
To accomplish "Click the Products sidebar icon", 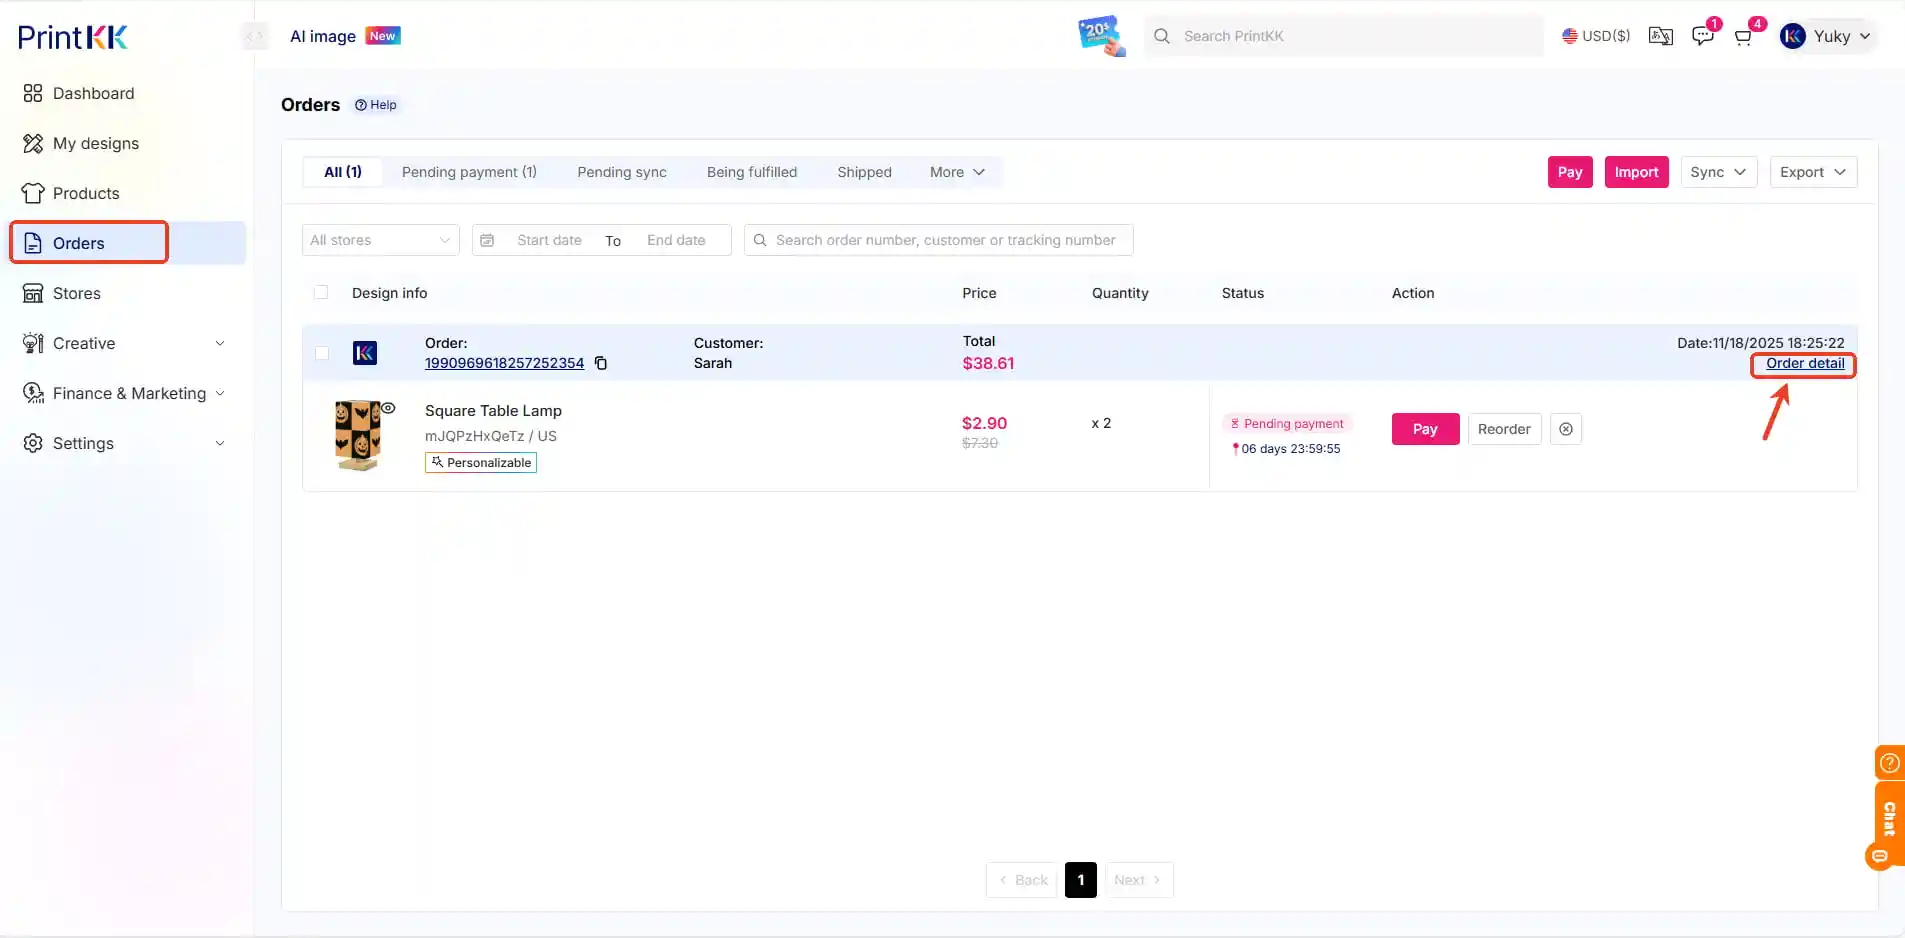I will pos(33,193).
